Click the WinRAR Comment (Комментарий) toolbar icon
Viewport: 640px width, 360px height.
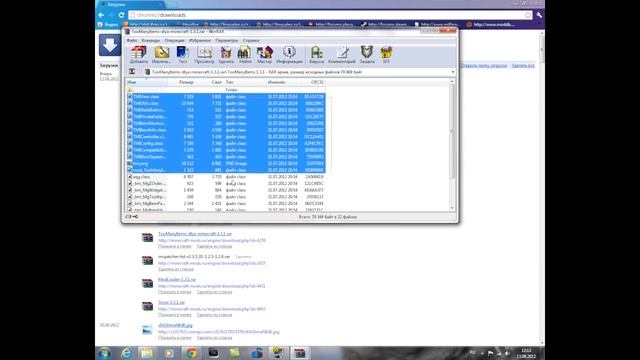pyautogui.click(x=342, y=54)
